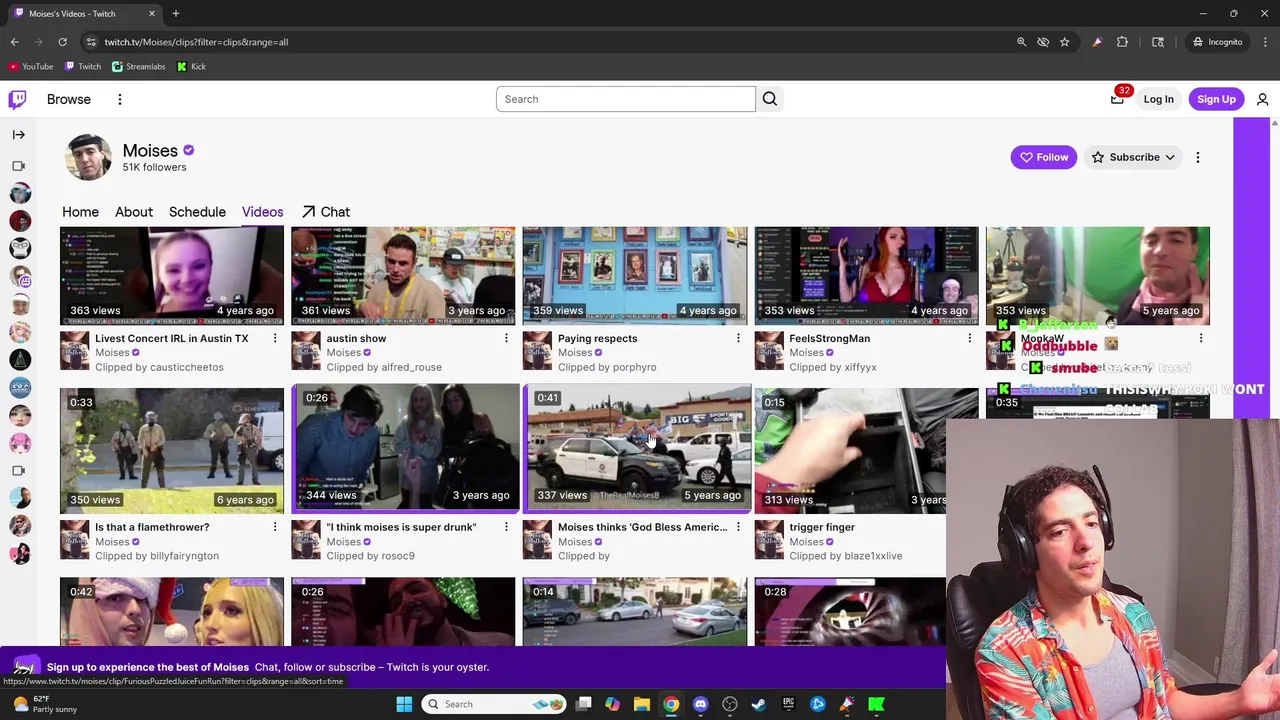Image resolution: width=1280 pixels, height=720 pixels.
Task: Play the Livest Concert IRL clip thumbnail
Action: point(172,275)
